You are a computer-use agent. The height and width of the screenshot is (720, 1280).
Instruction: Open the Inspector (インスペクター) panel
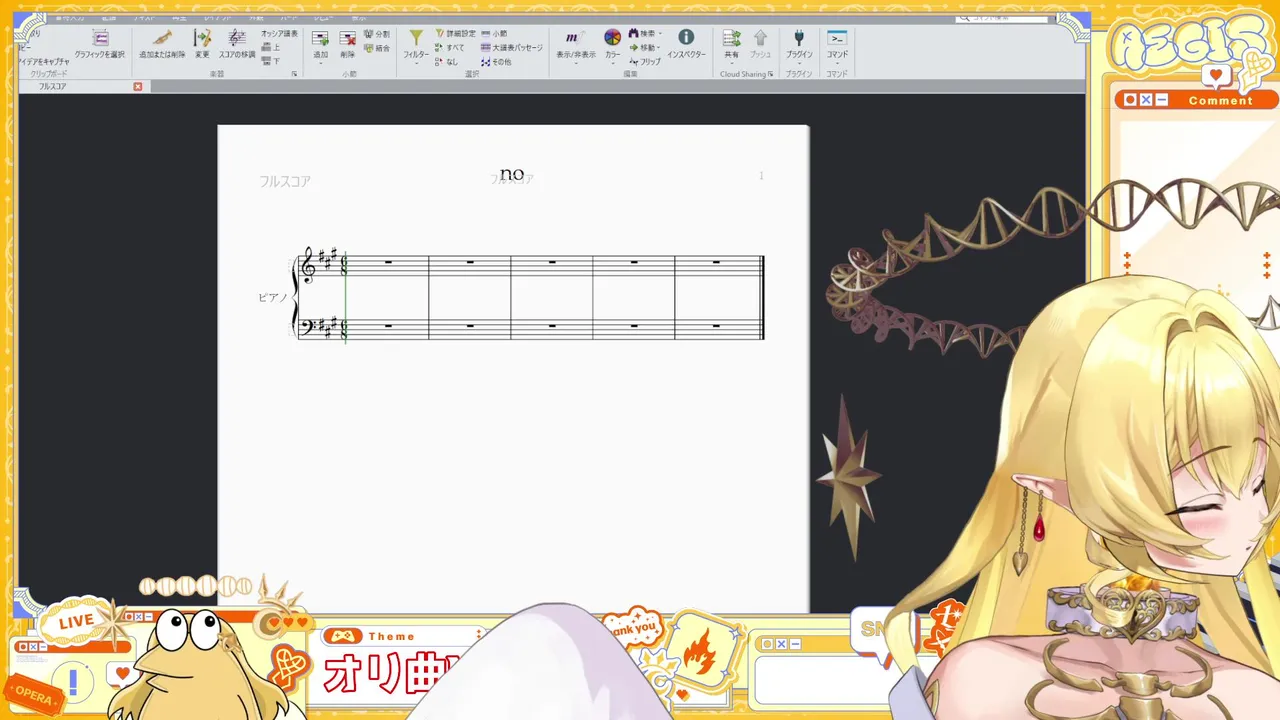pyautogui.click(x=686, y=42)
